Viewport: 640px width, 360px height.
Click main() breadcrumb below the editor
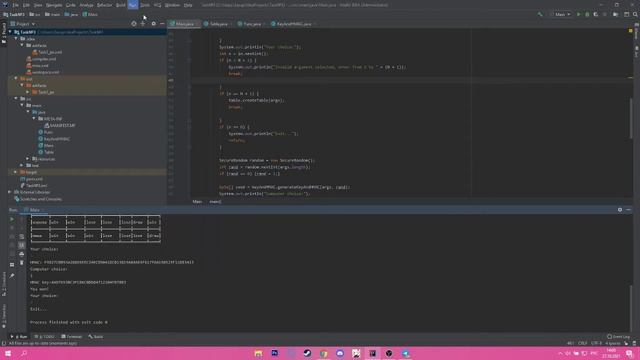[x=215, y=202]
